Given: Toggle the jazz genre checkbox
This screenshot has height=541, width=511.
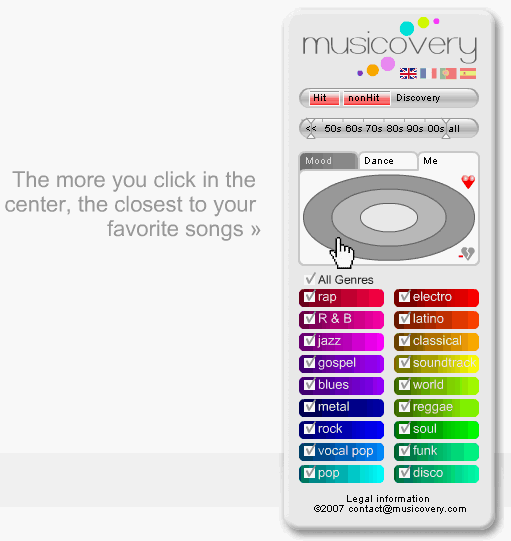Looking at the screenshot, I should [x=309, y=341].
